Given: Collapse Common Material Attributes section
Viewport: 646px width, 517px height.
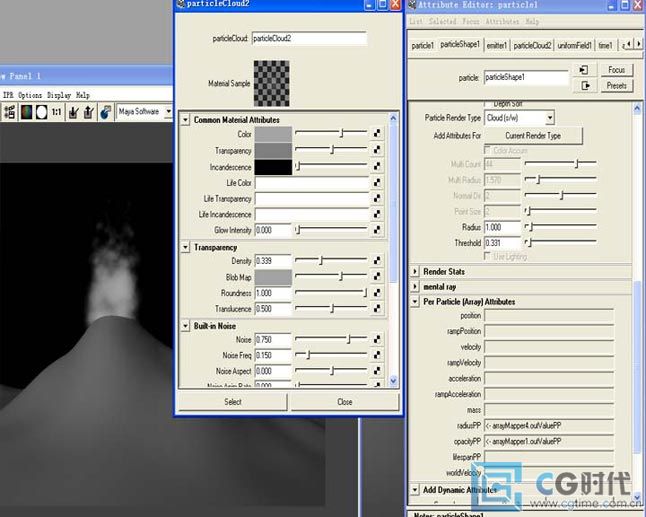Looking at the screenshot, I should coord(185,120).
